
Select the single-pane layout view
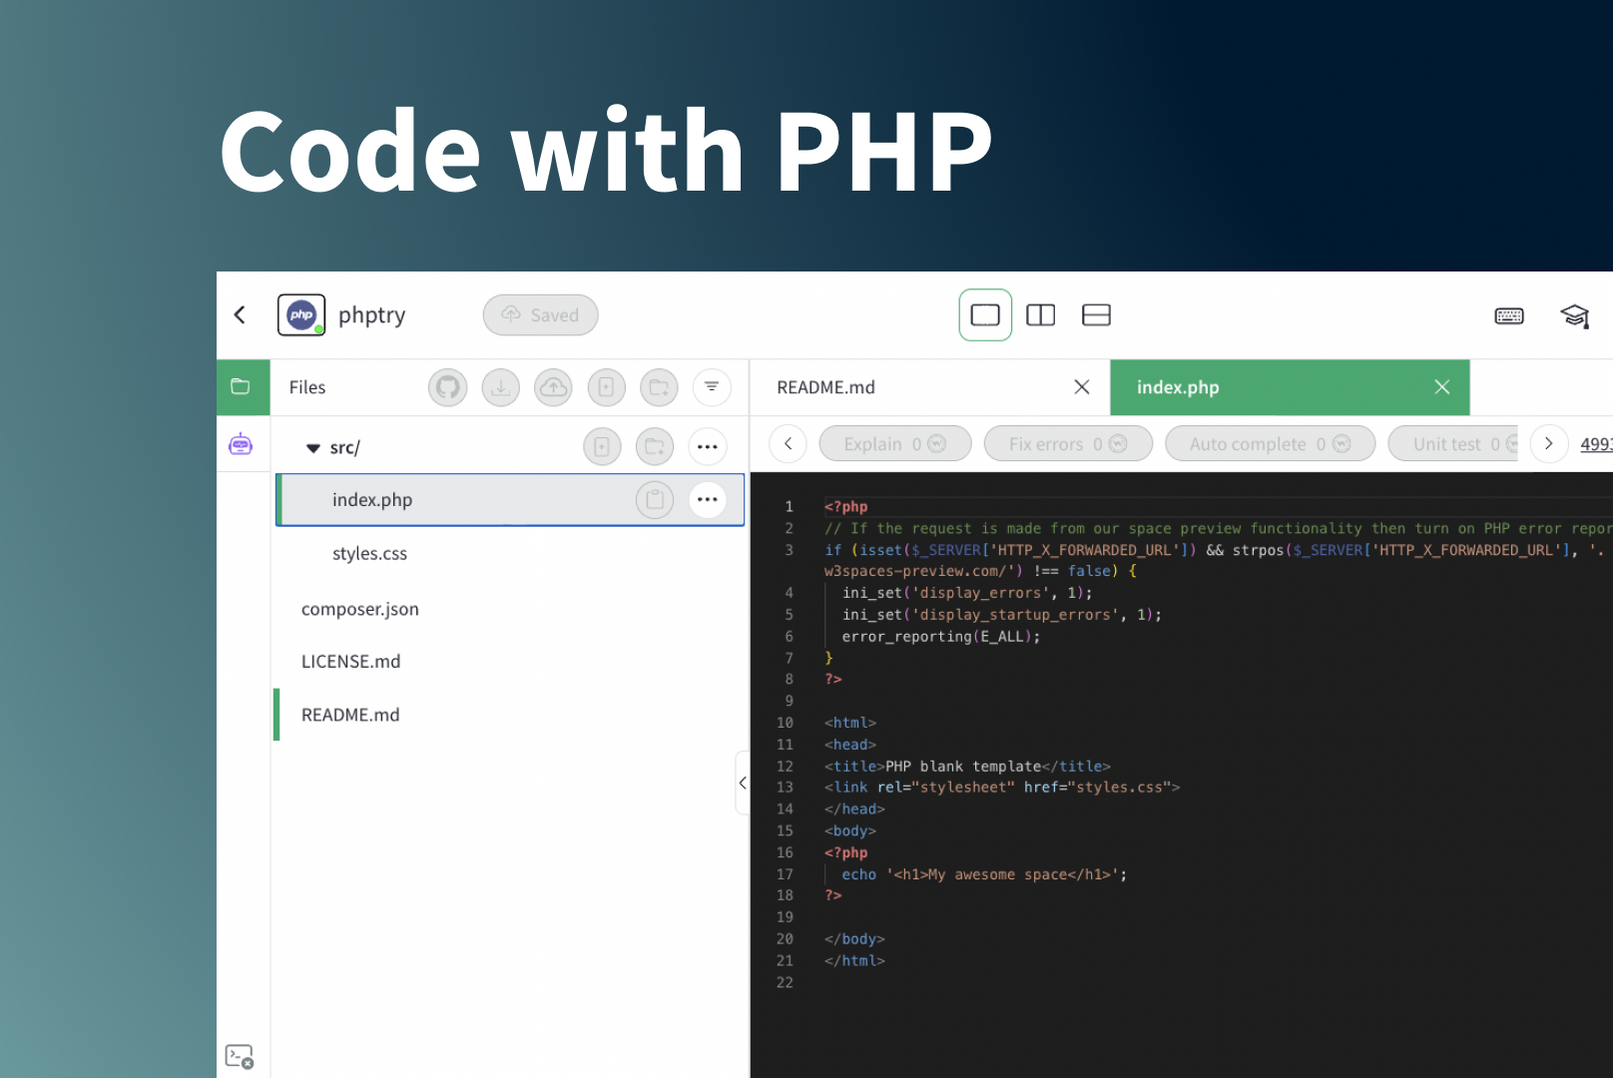click(x=985, y=315)
